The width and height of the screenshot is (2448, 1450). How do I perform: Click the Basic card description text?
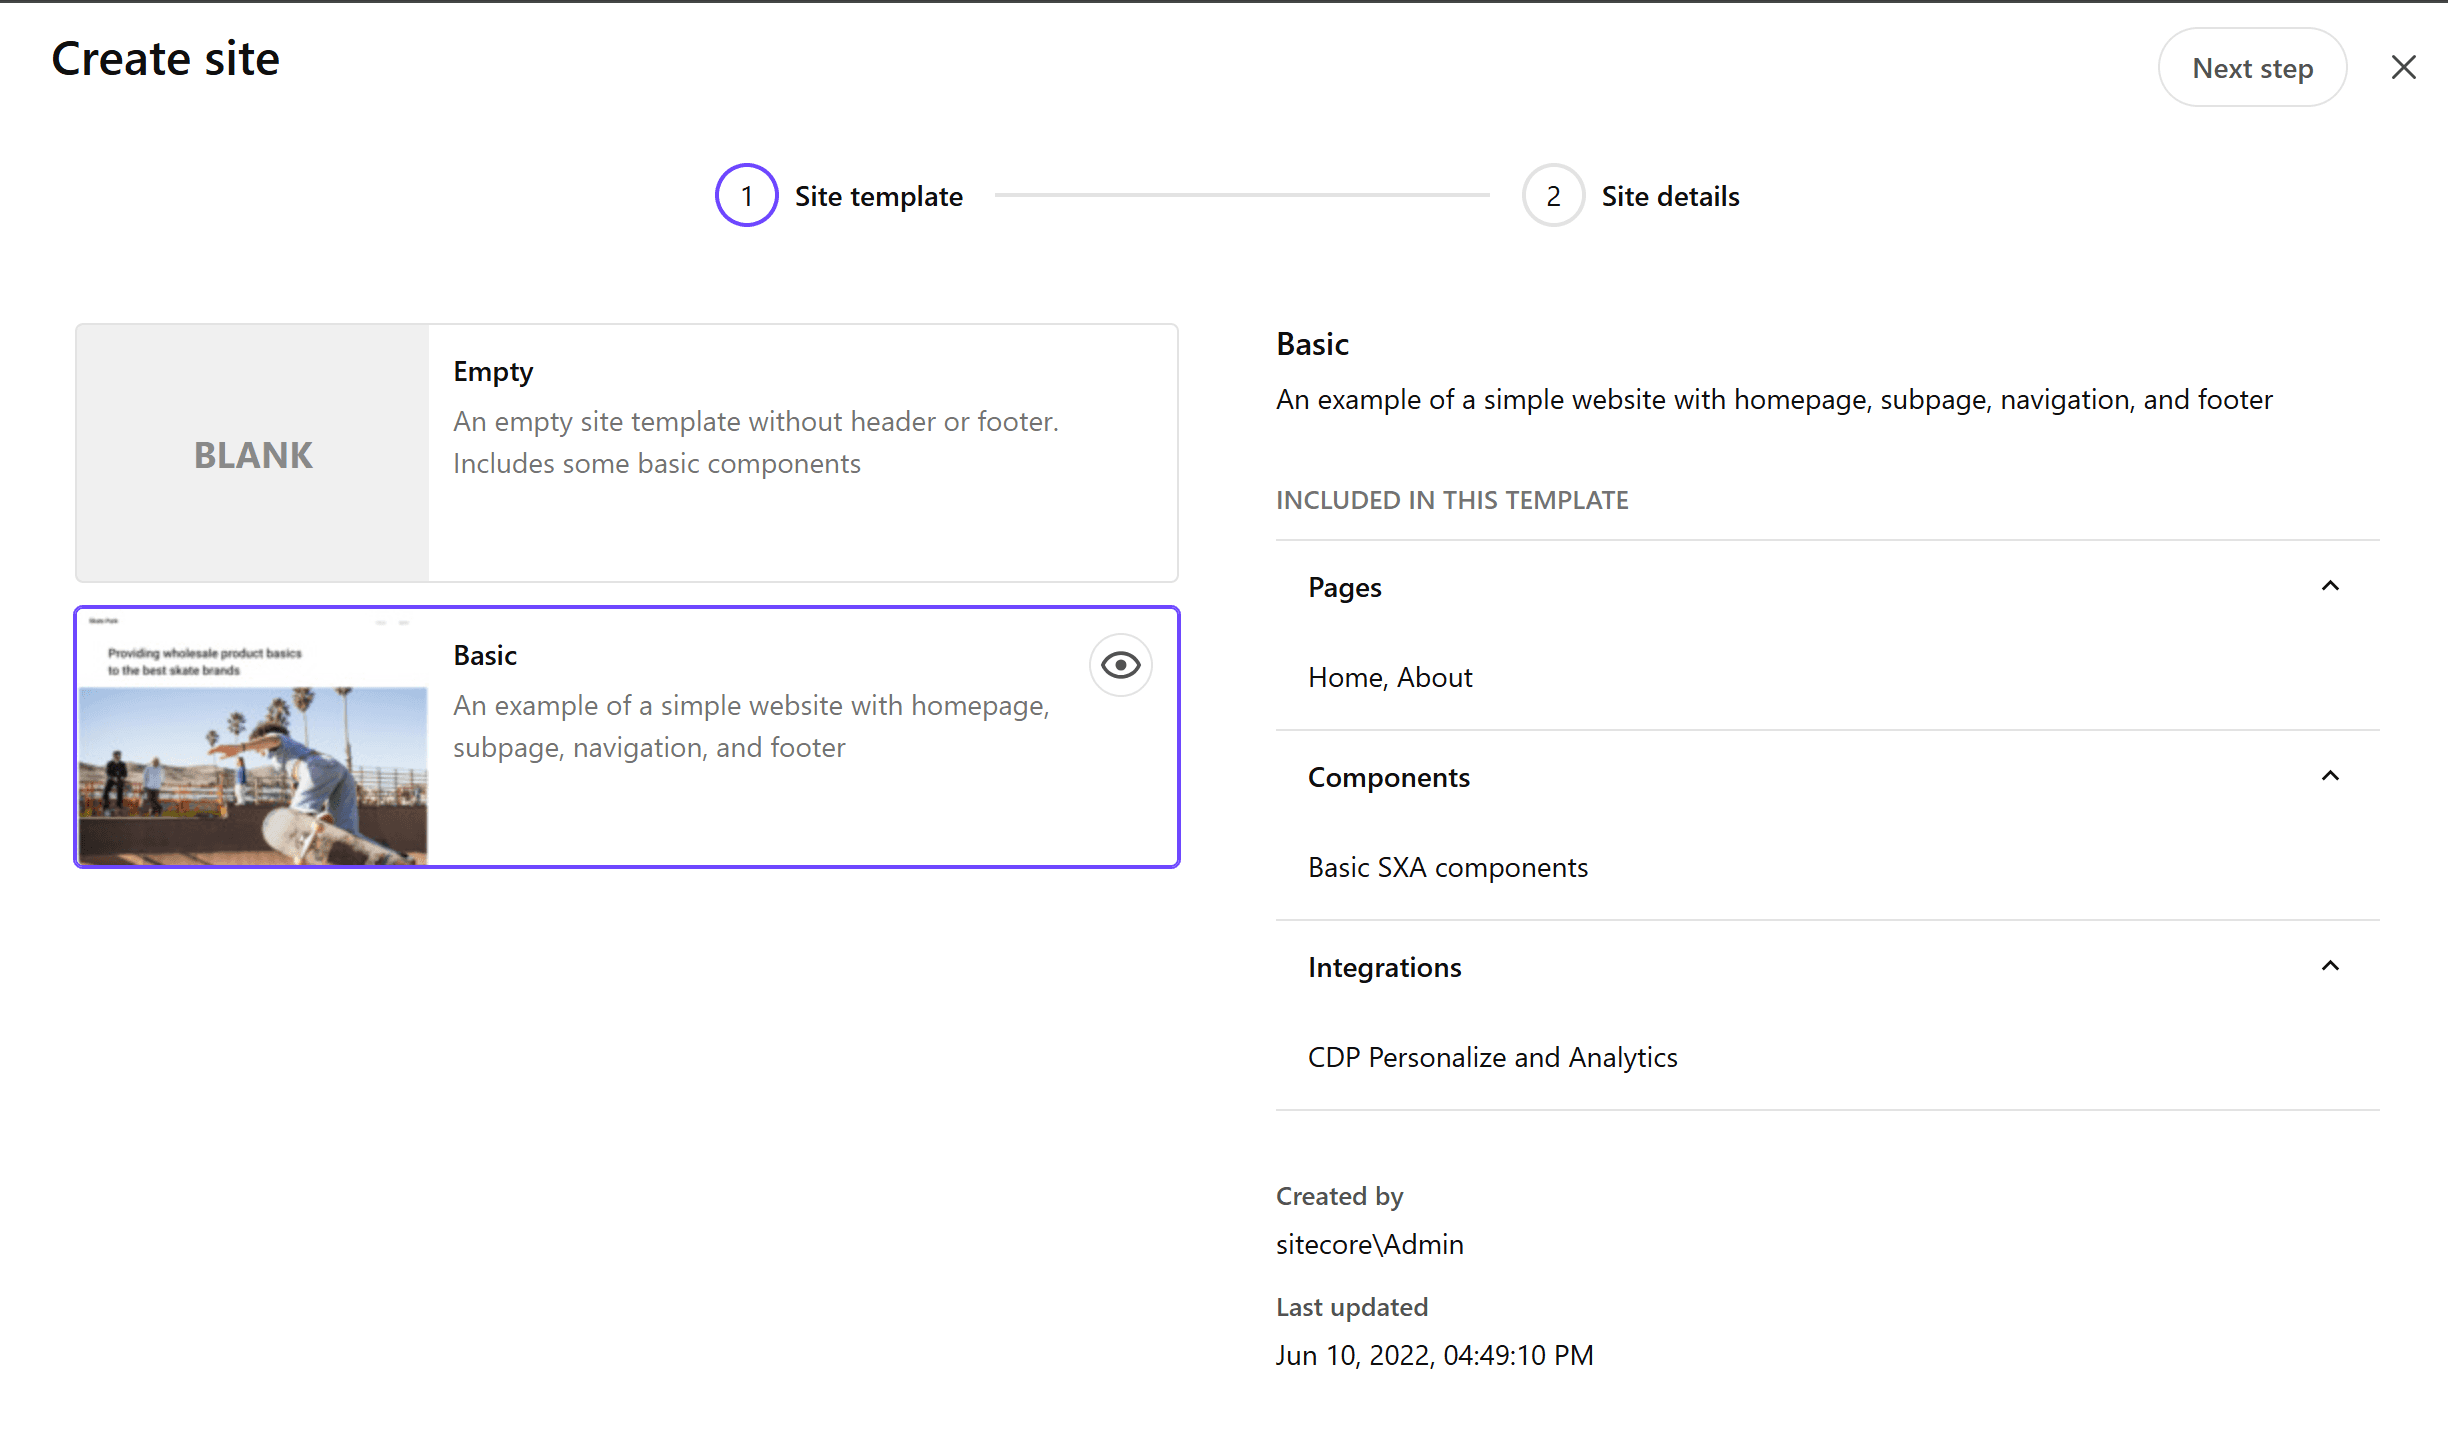(x=750, y=726)
